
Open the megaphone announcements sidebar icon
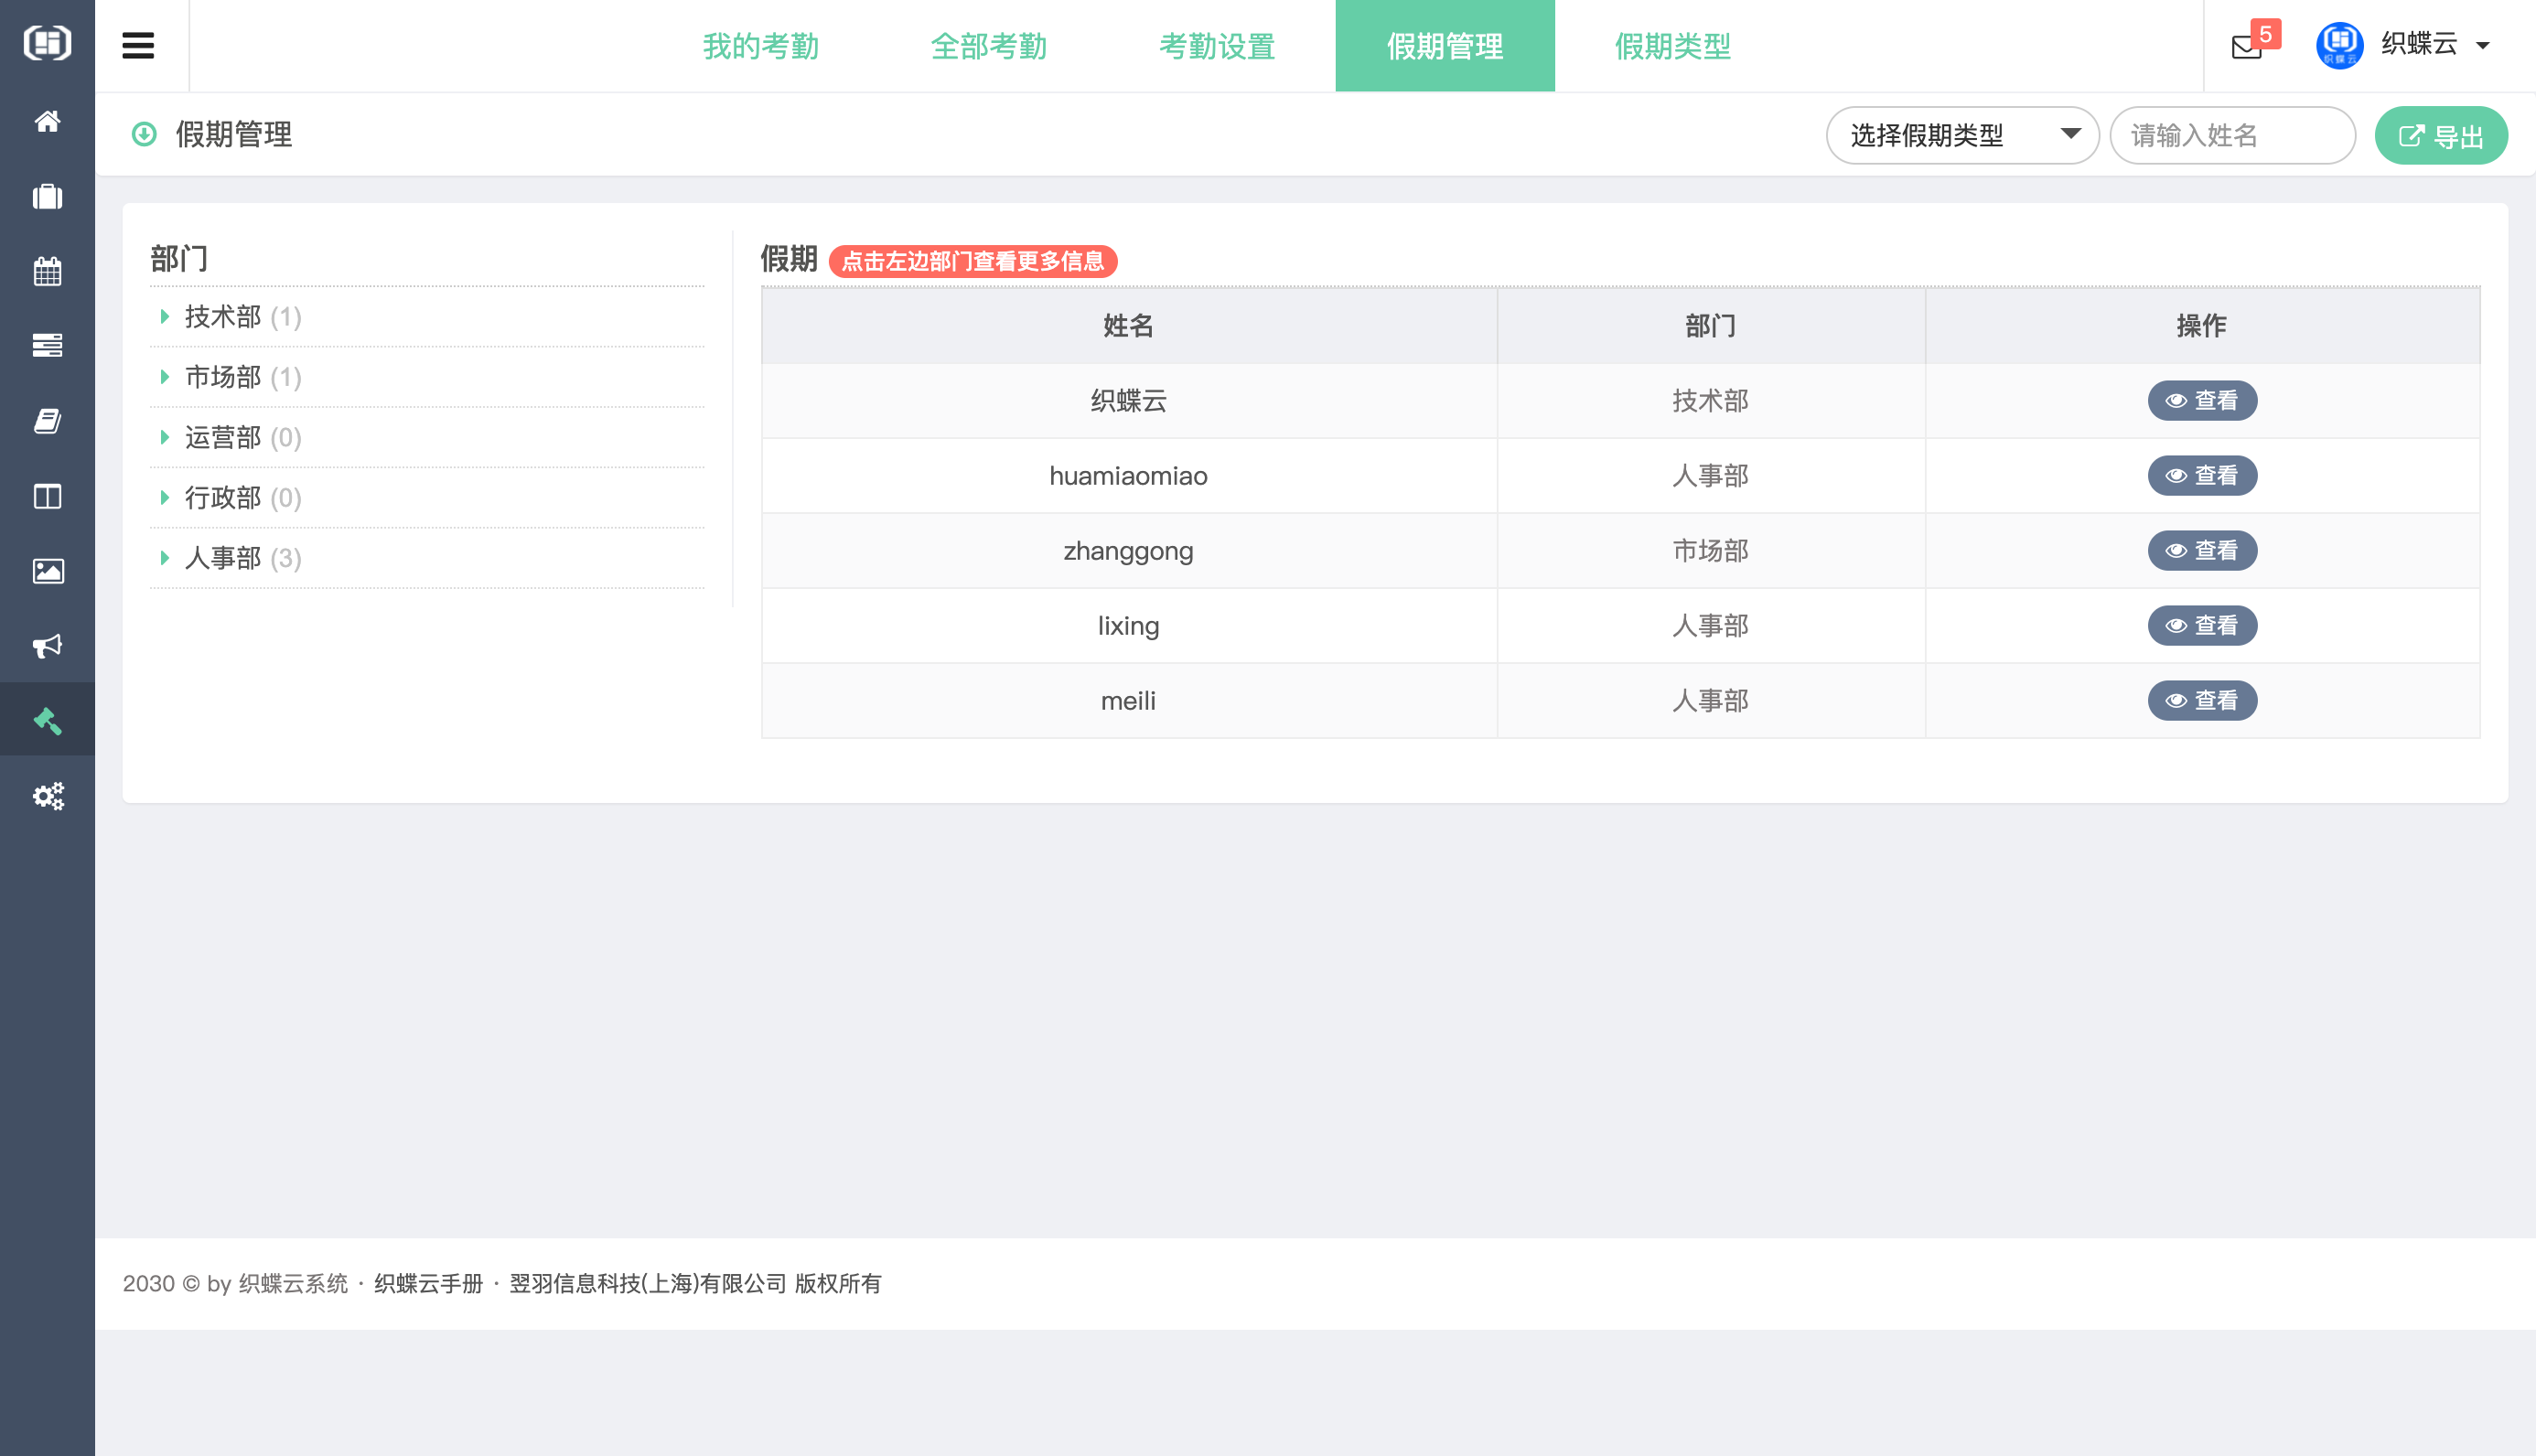(47, 646)
